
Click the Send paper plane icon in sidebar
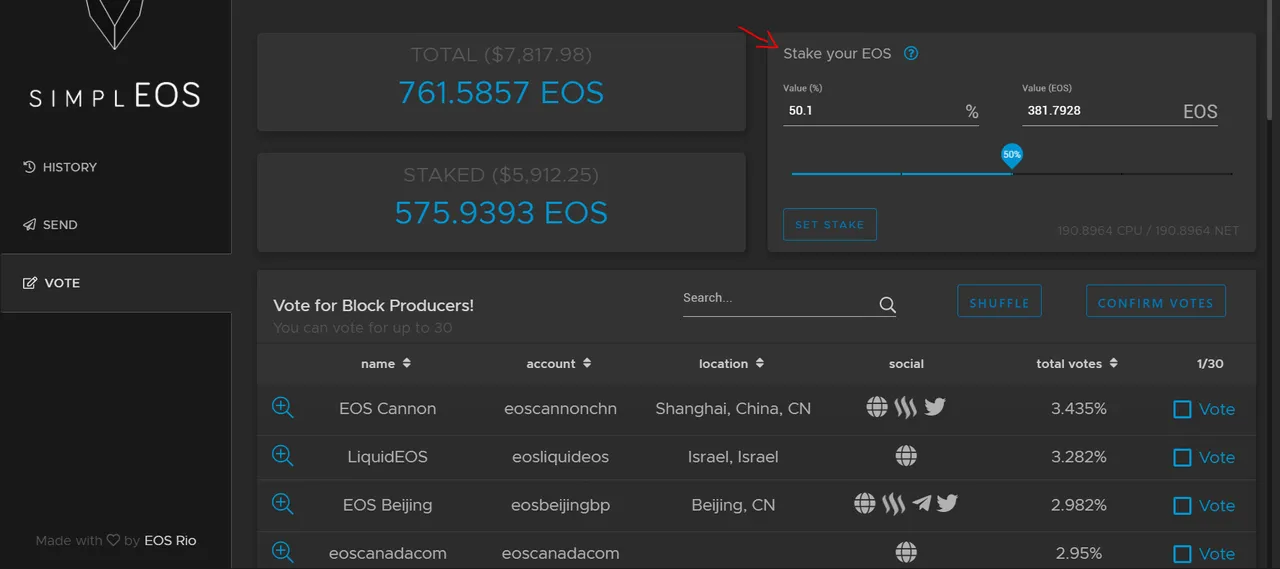click(x=29, y=225)
